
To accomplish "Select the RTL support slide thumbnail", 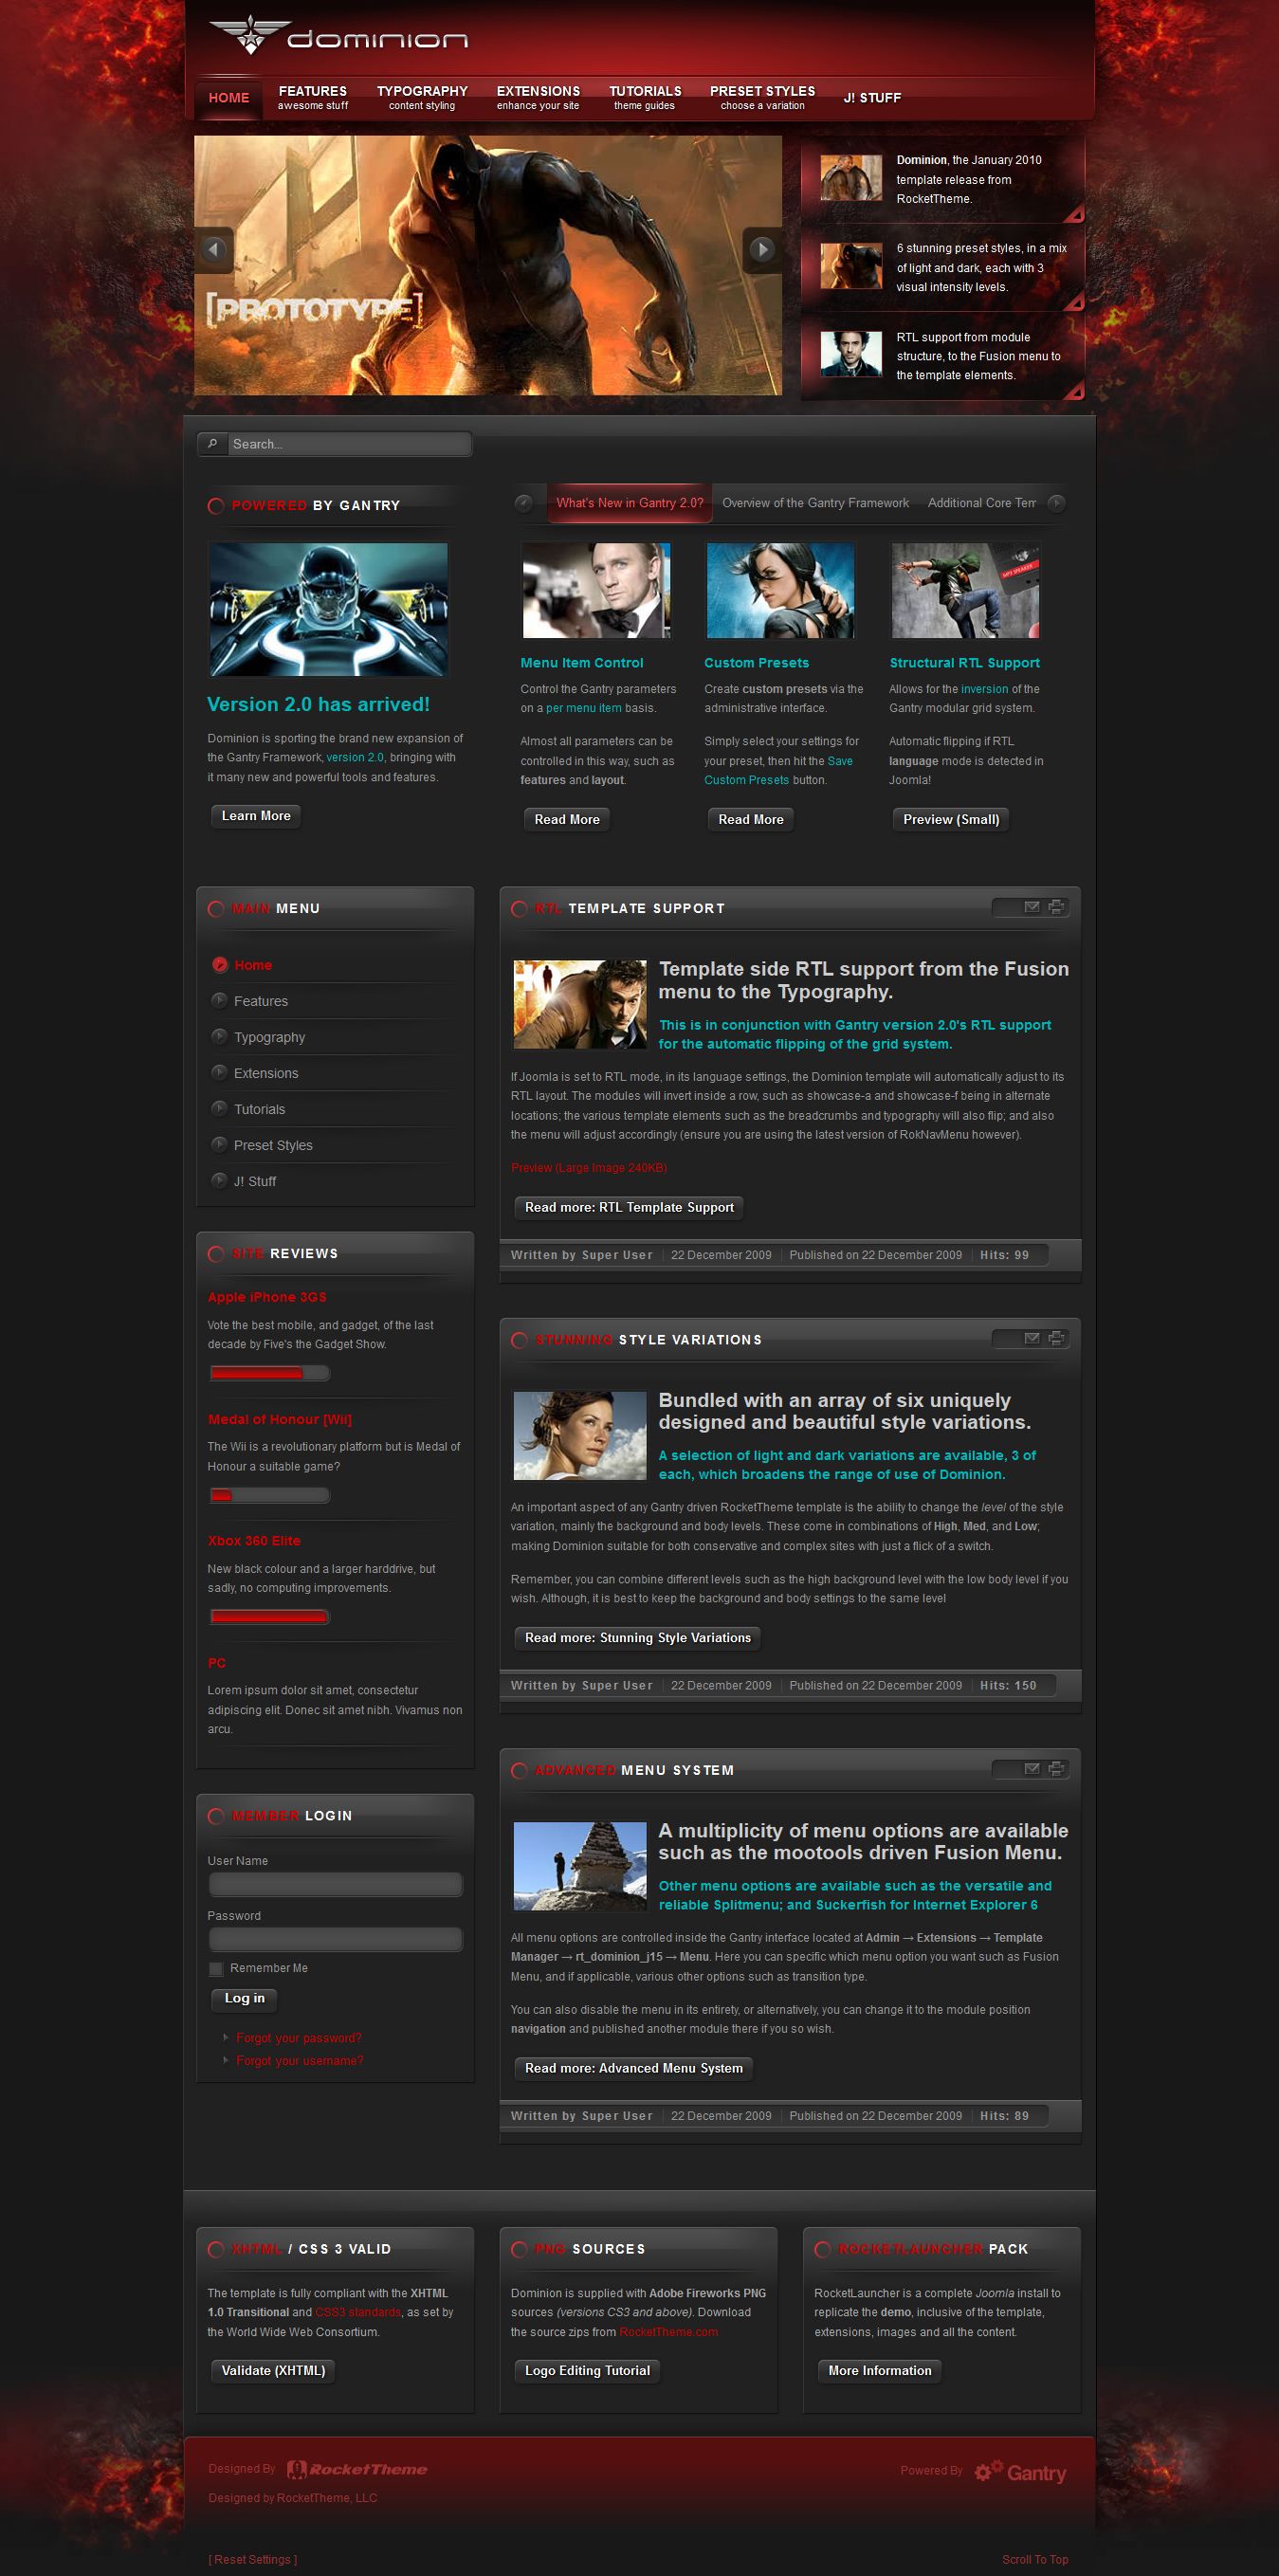I will pos(851,354).
